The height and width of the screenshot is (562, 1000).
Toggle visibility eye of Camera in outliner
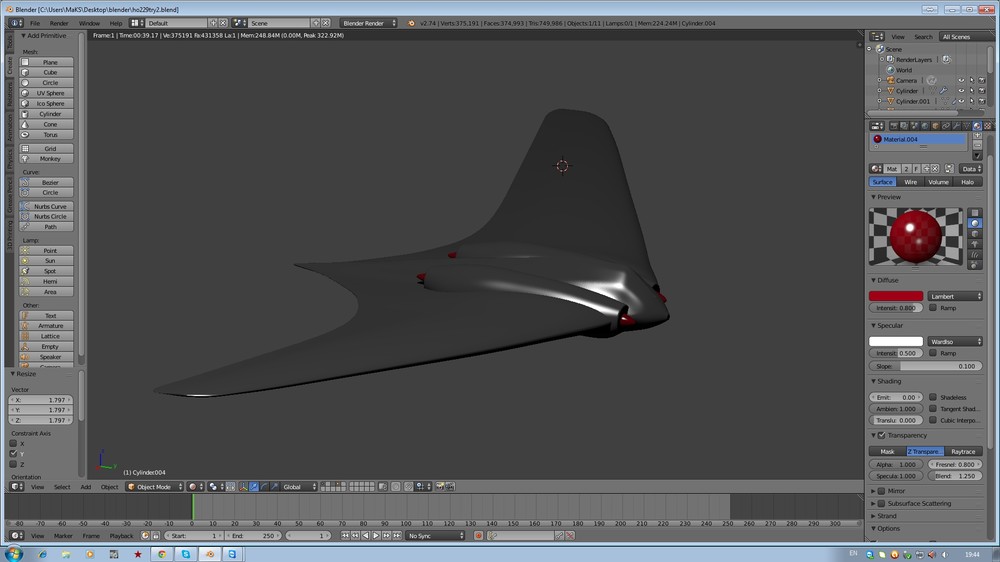[x=960, y=80]
